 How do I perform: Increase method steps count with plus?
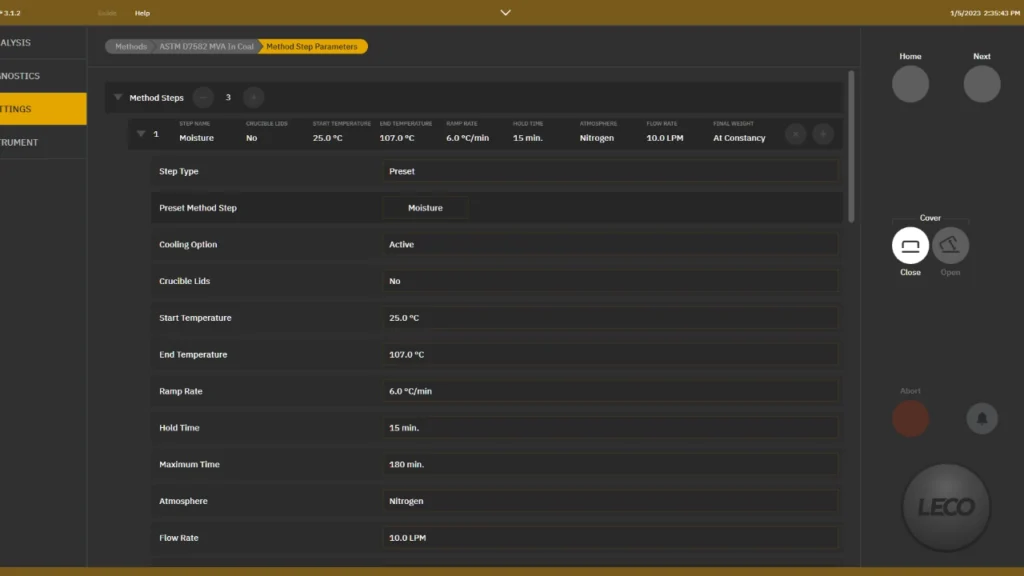tap(253, 97)
